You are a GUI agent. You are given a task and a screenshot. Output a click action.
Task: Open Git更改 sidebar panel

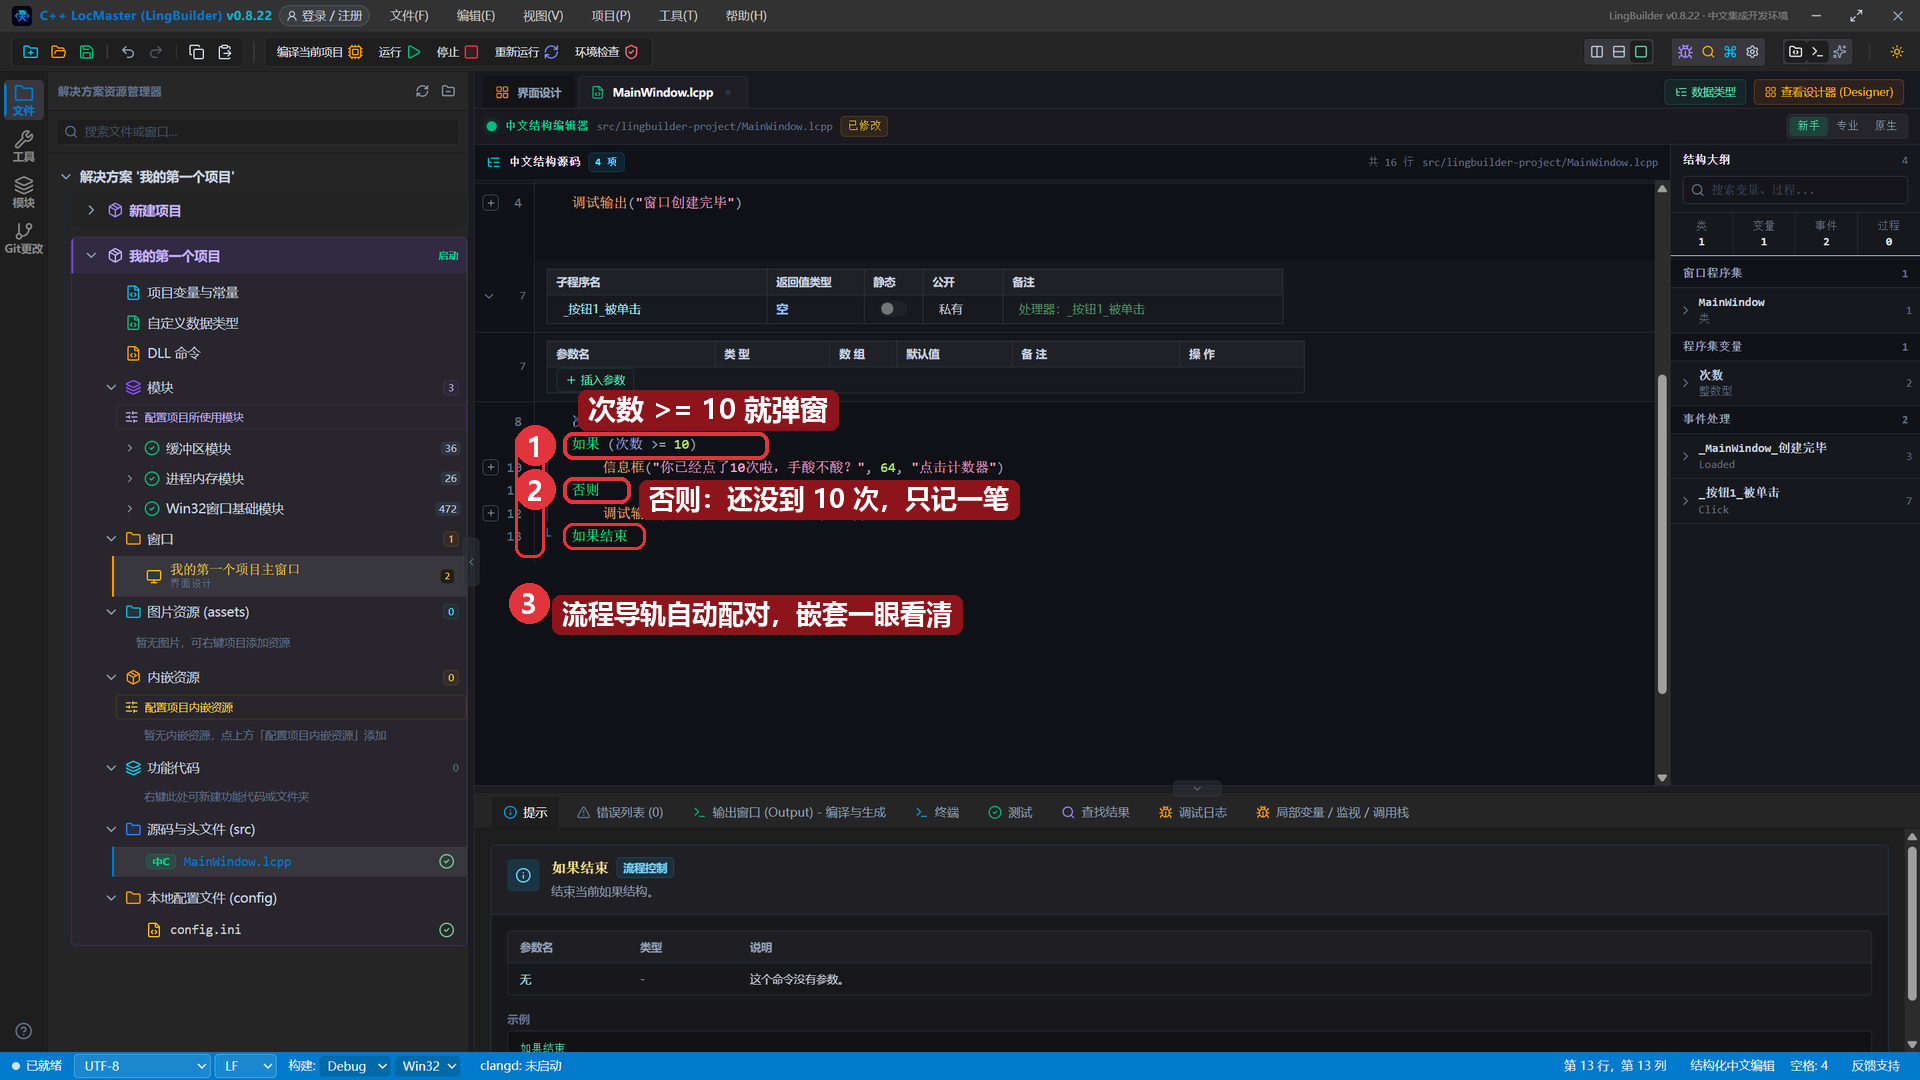(x=24, y=238)
